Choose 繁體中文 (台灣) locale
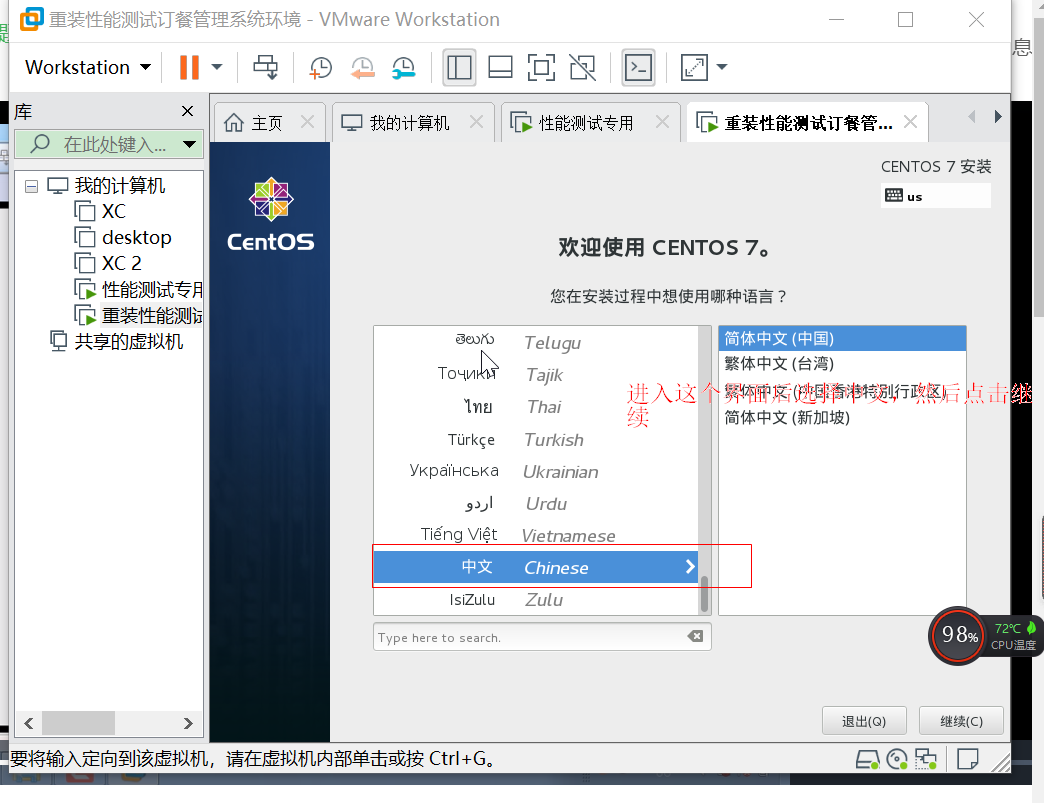Screen dimensions: 1044x803 (x=842, y=364)
